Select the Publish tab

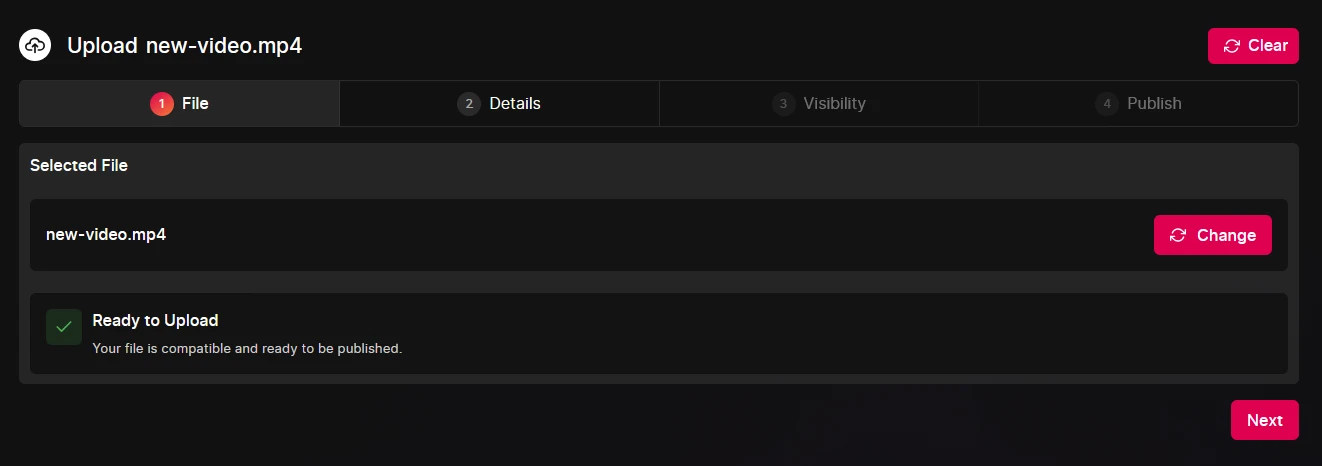(1154, 103)
